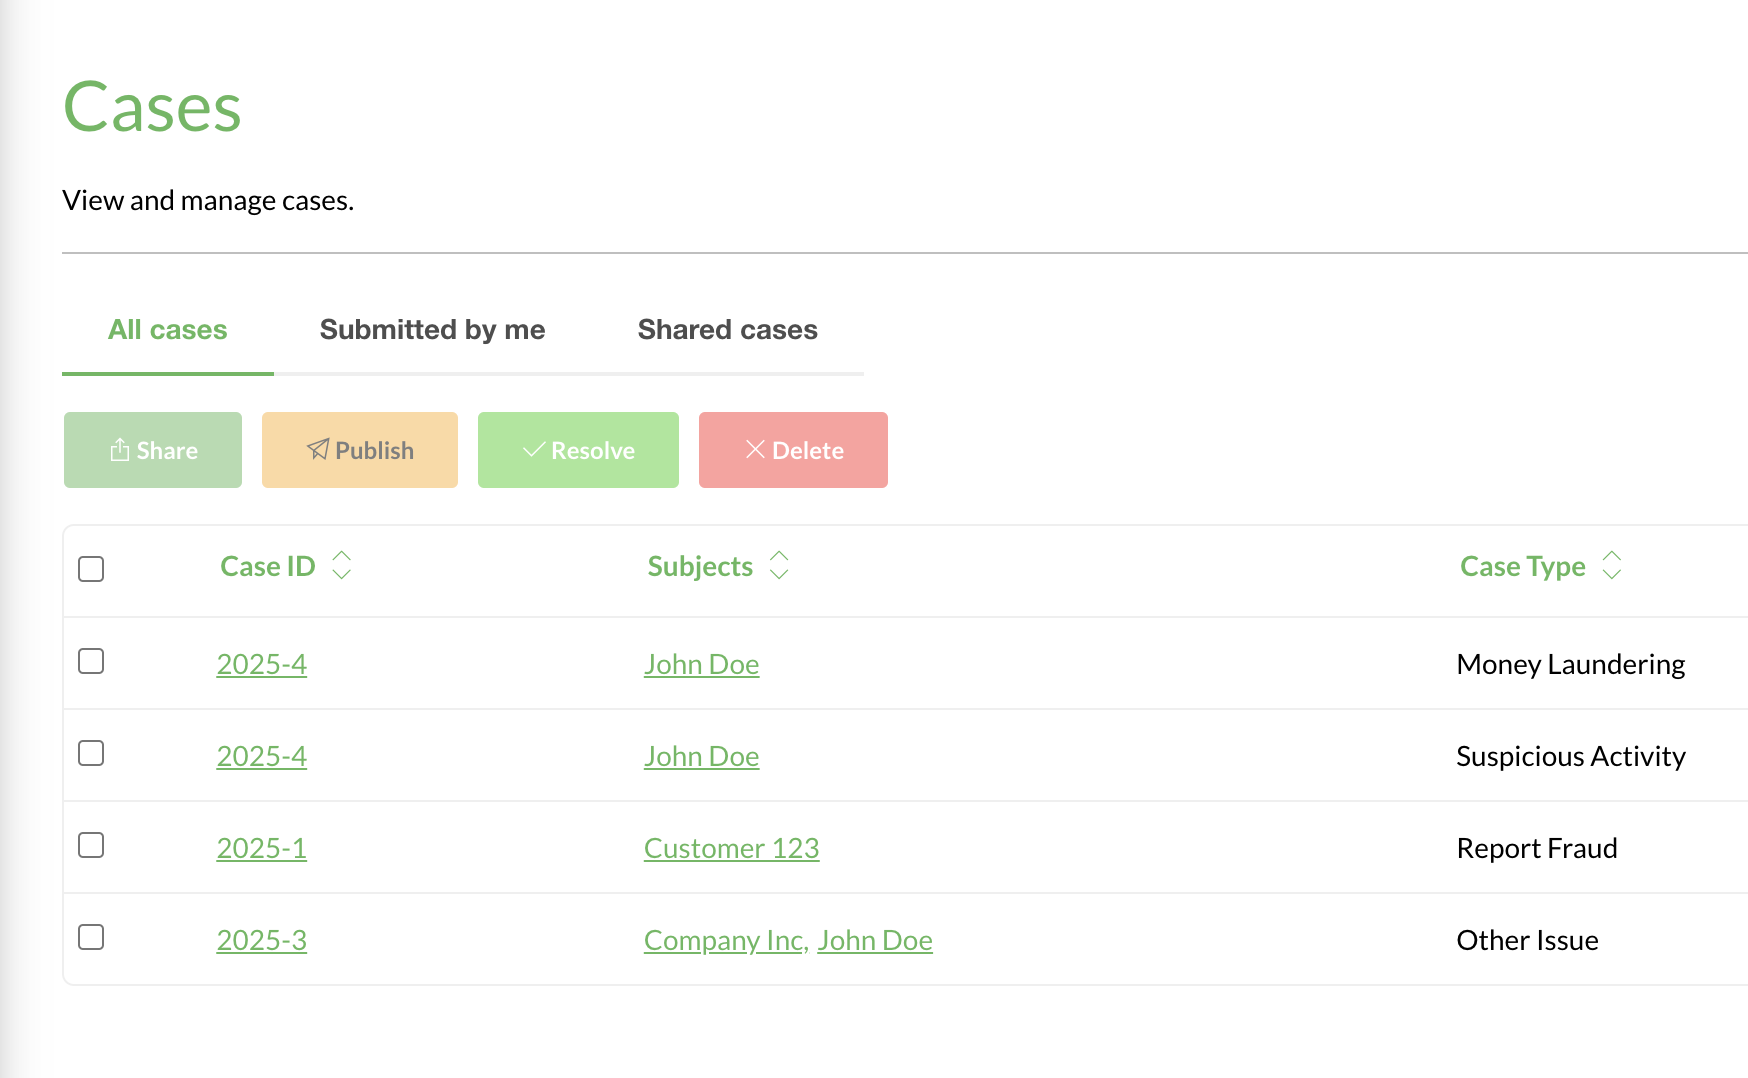The width and height of the screenshot is (1748, 1078).
Task: Click the Share upload icon
Action: (120, 449)
